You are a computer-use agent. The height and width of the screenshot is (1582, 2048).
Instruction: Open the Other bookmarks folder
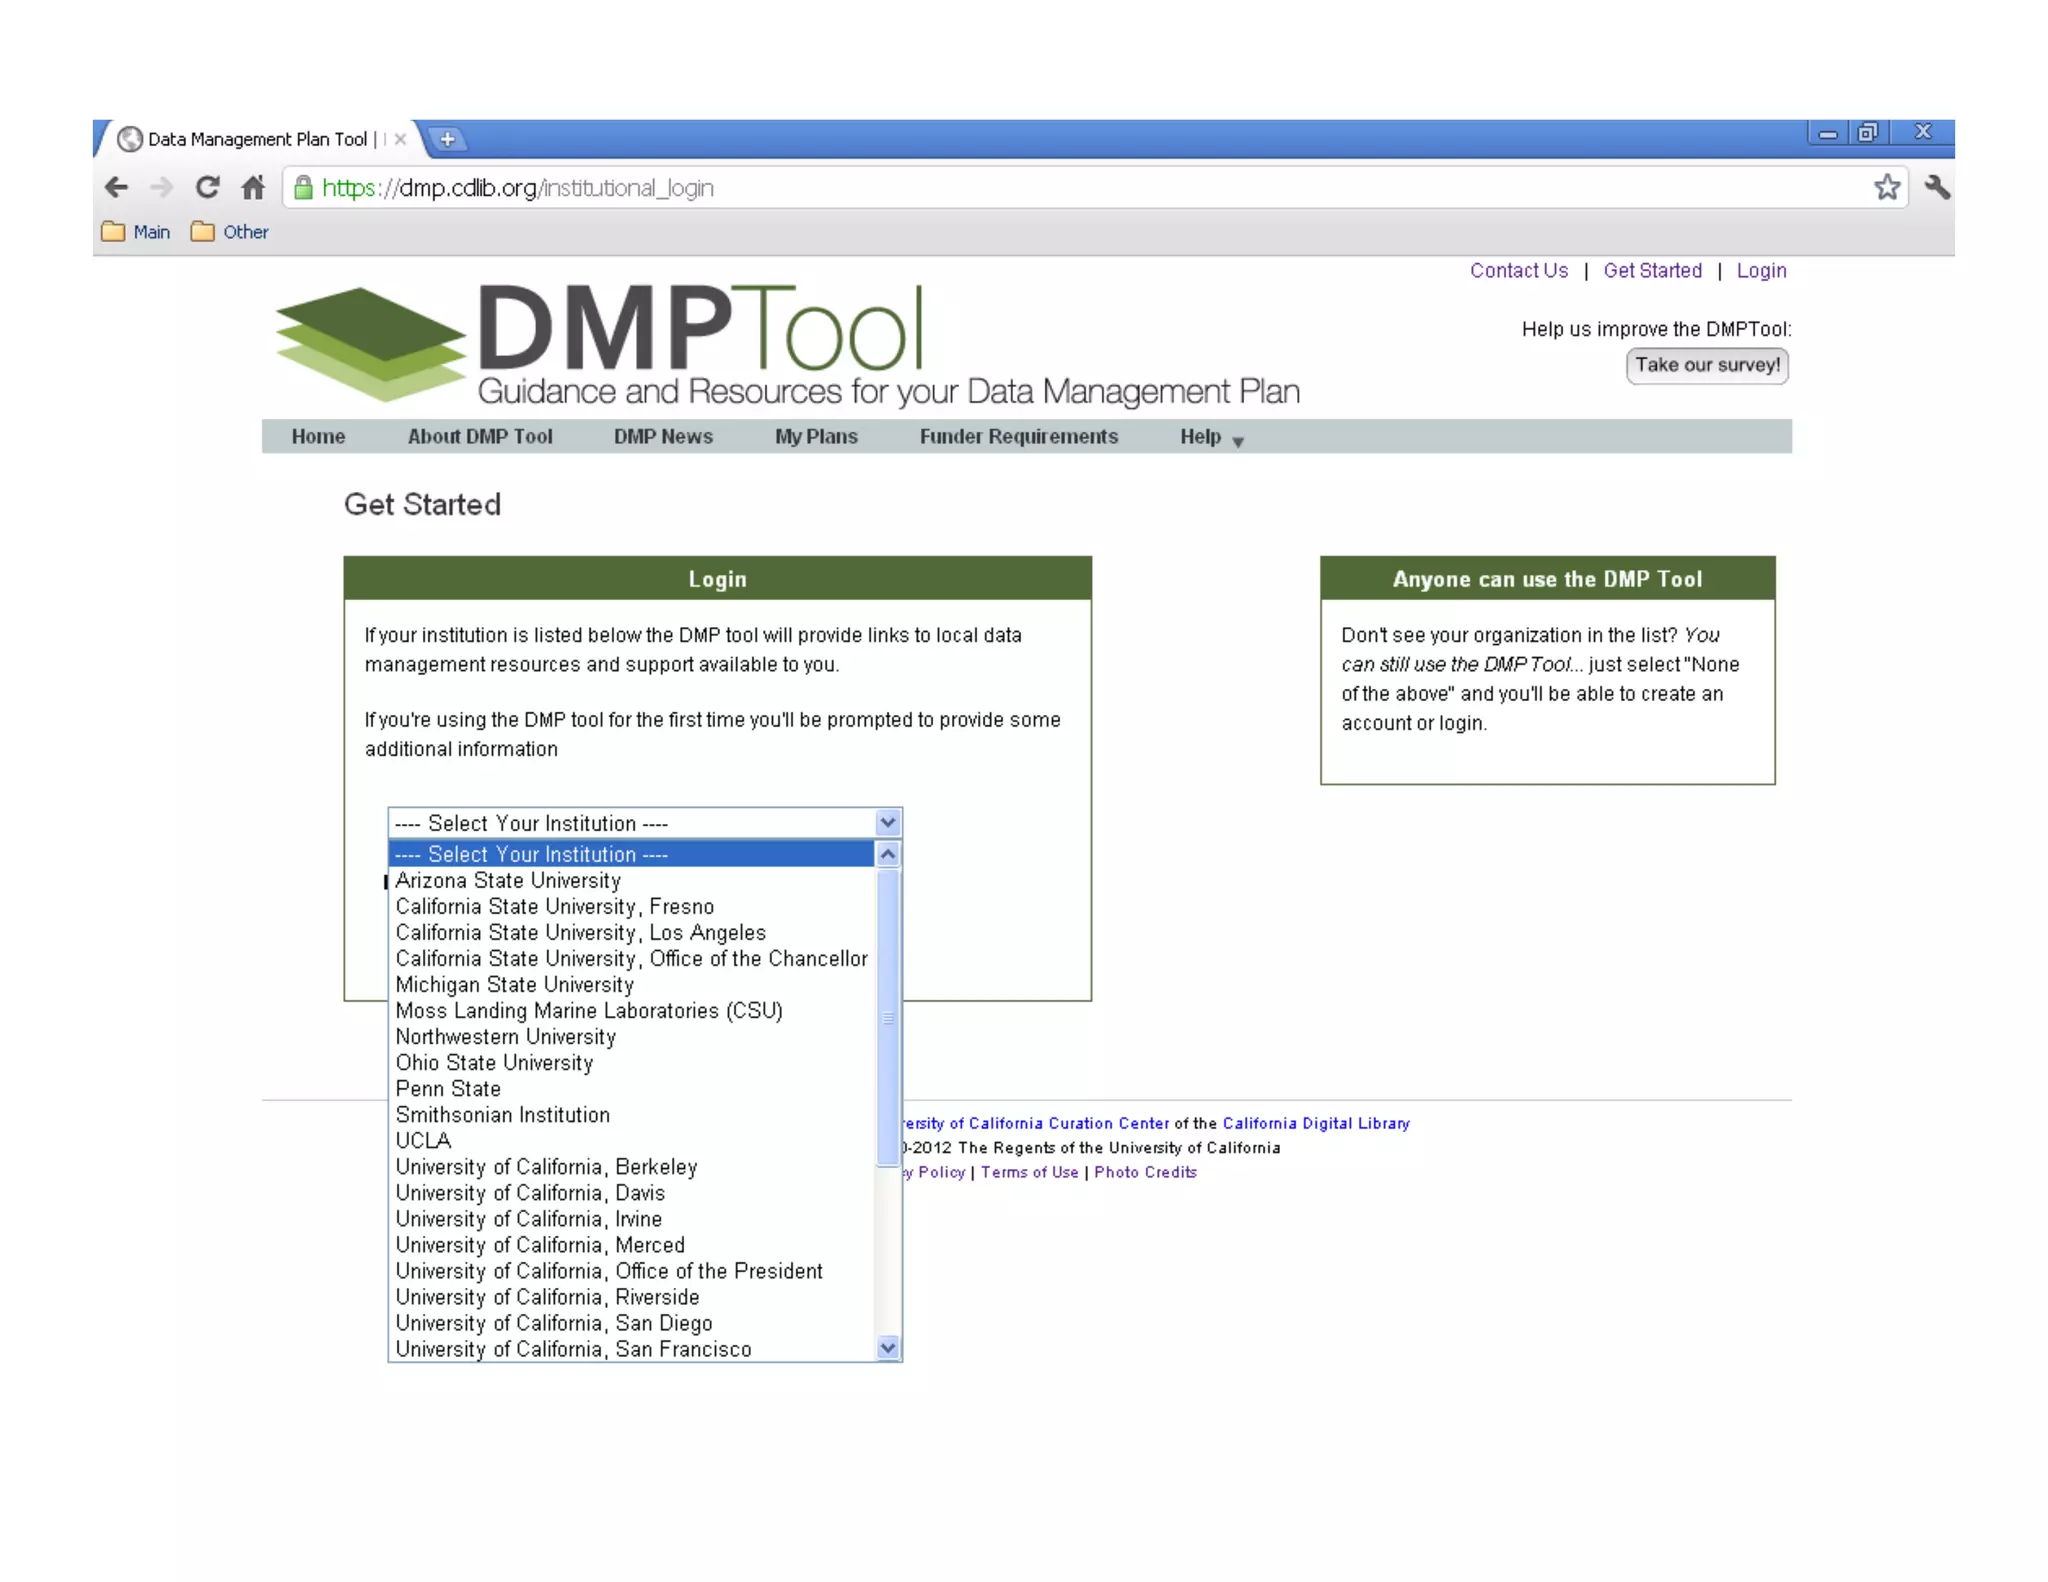point(231,232)
